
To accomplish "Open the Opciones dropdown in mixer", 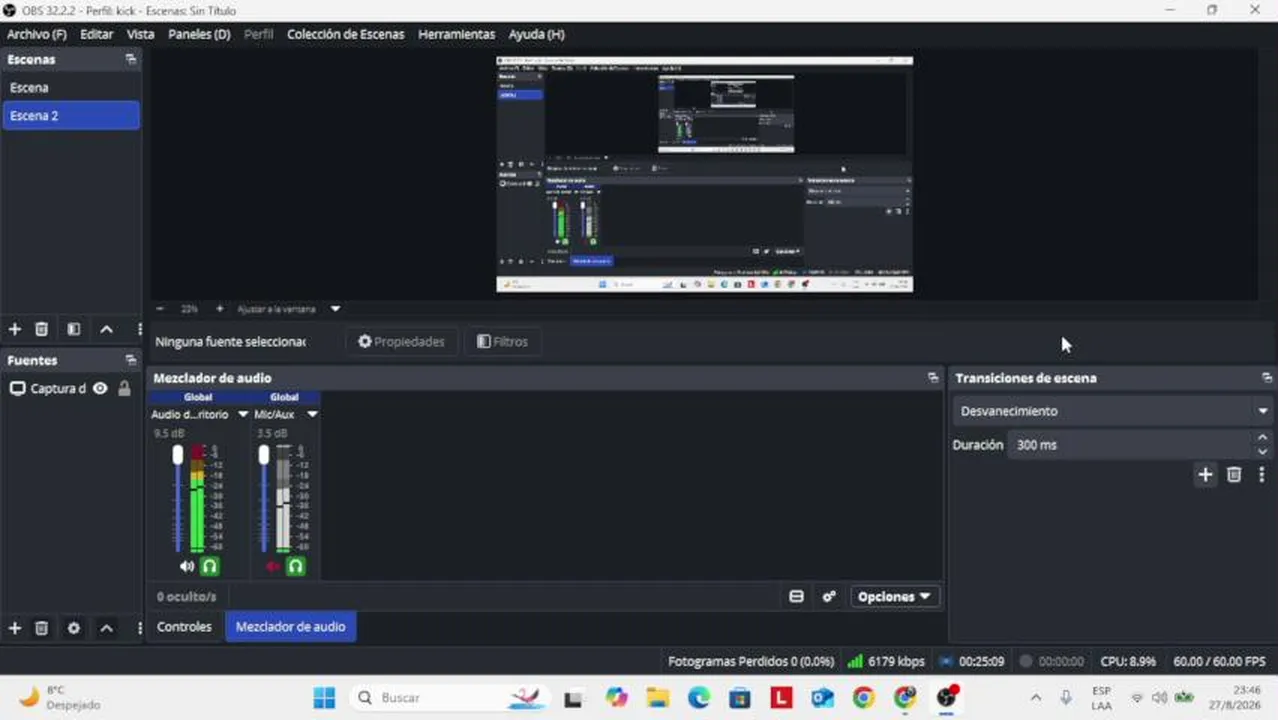I will [894, 597].
